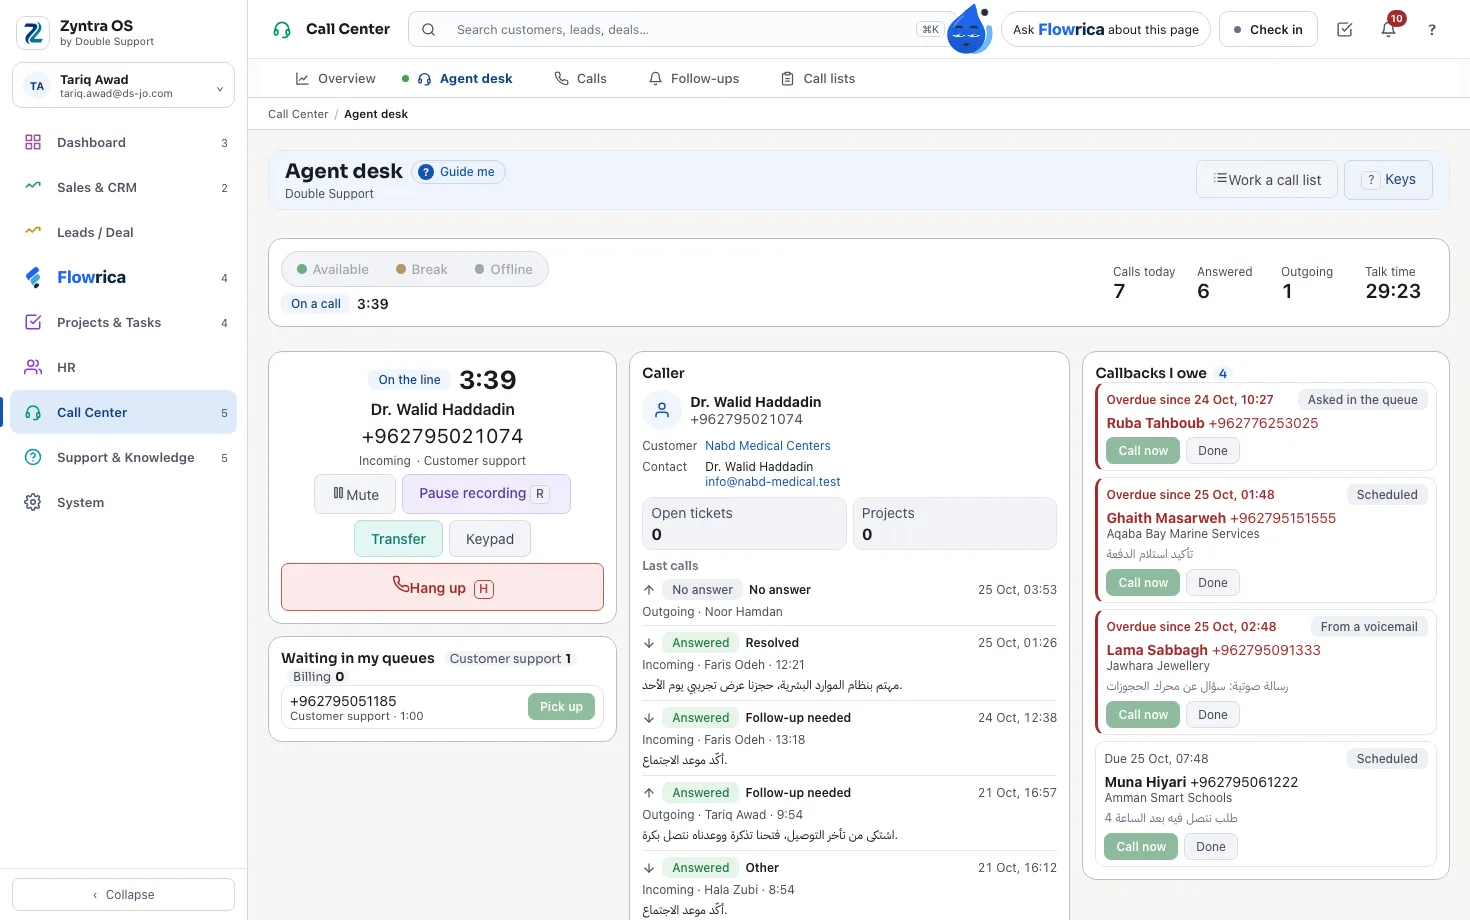Click the info@nabd-medical.test email link
The width and height of the screenshot is (1470, 920).
pos(773,482)
